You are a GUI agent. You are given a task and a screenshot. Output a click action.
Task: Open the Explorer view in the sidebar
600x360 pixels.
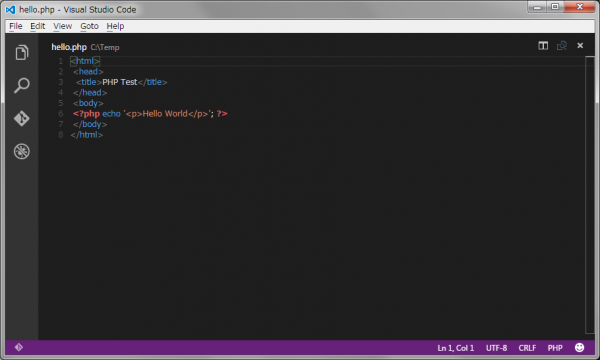click(x=22, y=52)
